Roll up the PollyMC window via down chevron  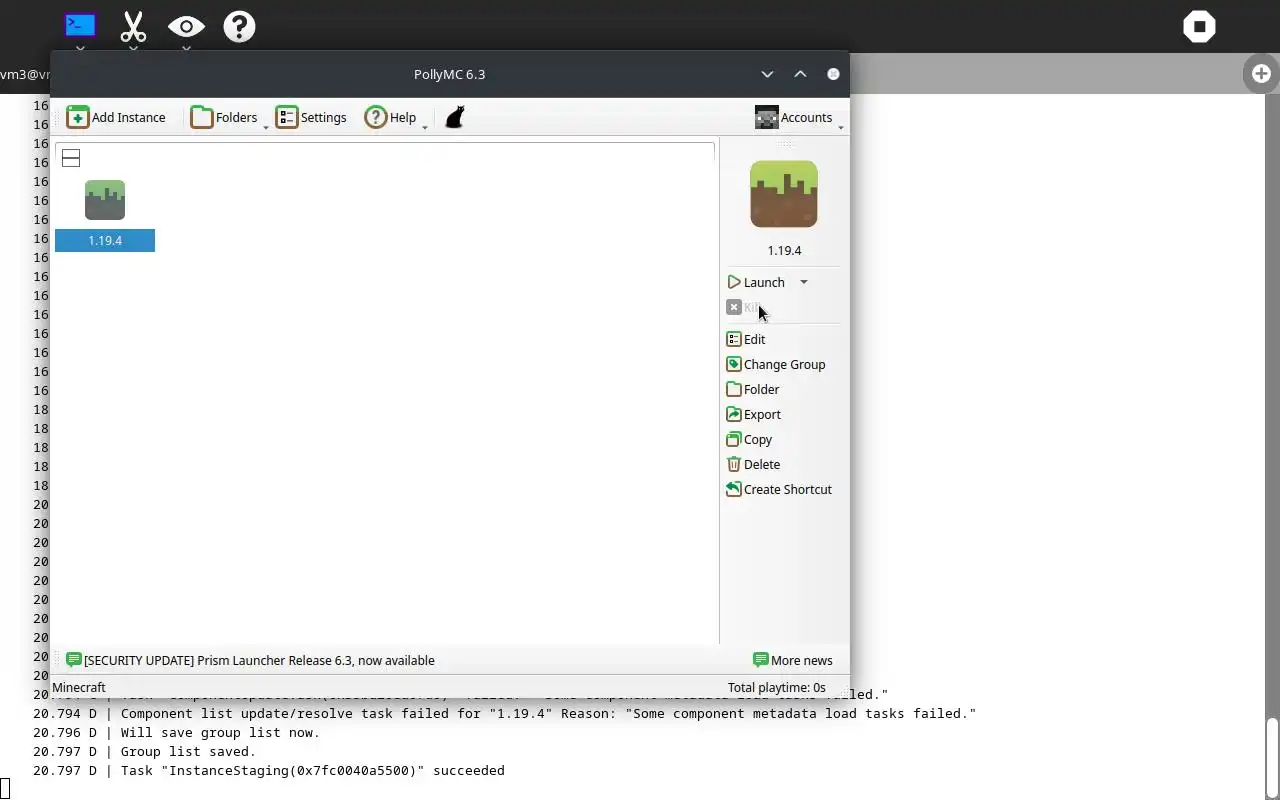[767, 74]
